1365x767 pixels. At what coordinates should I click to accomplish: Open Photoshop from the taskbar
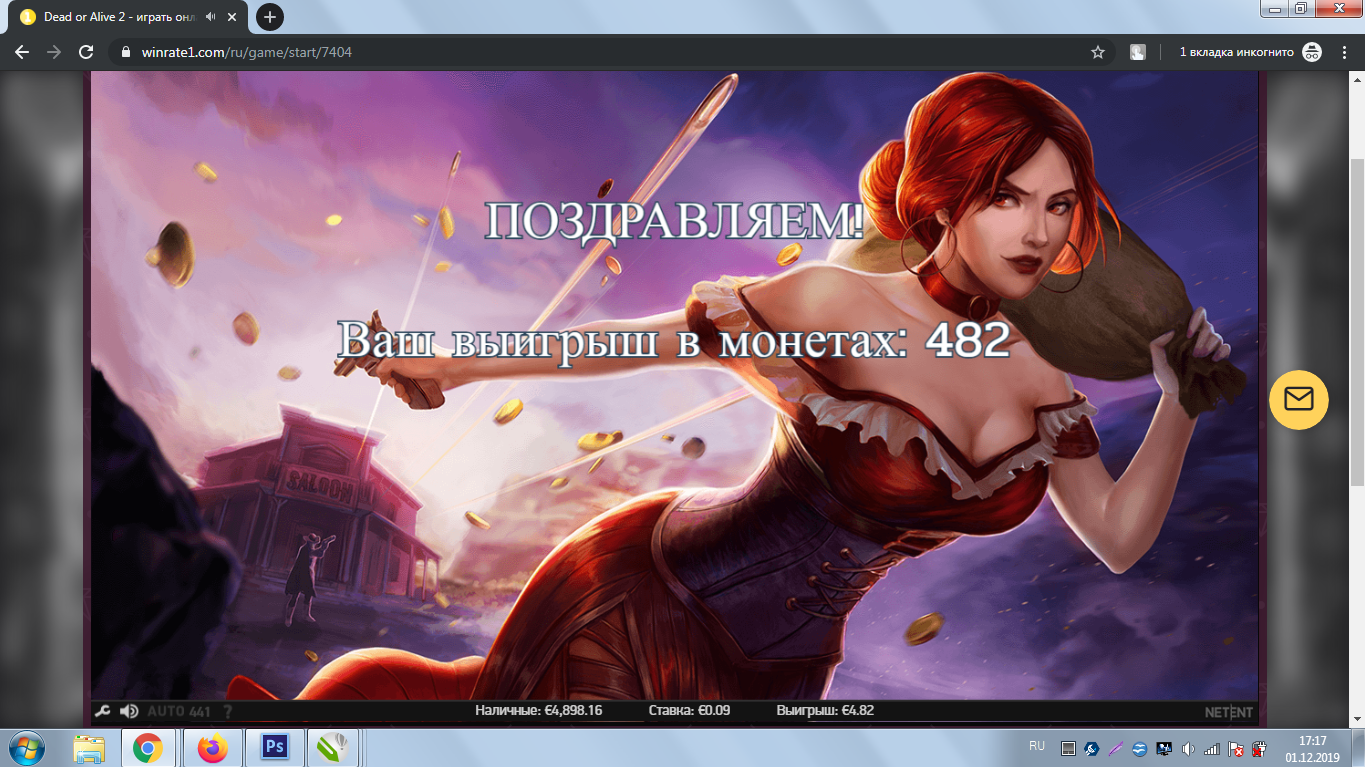[x=273, y=747]
